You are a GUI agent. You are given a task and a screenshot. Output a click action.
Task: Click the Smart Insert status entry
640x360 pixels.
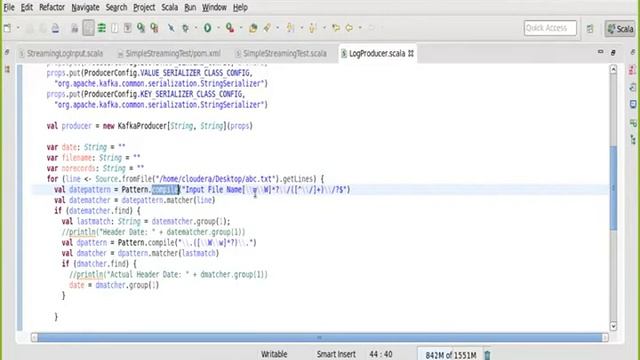pos(336,354)
